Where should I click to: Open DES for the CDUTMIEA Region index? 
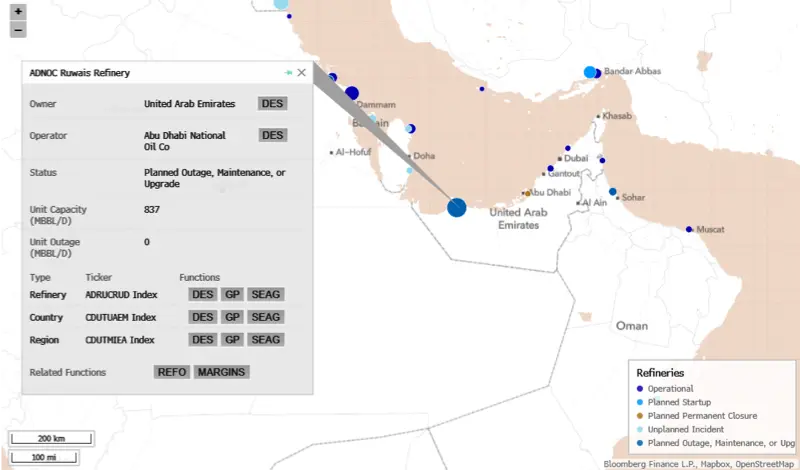click(203, 340)
